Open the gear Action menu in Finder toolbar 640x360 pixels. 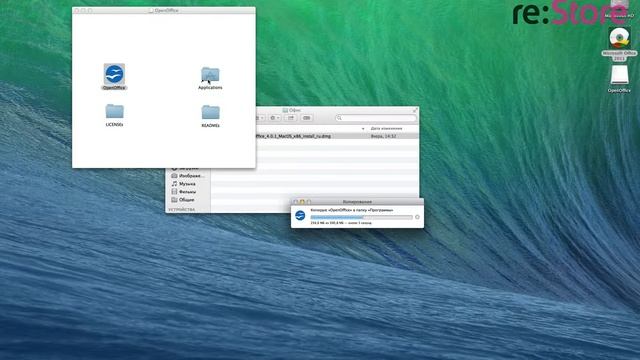click(275, 118)
